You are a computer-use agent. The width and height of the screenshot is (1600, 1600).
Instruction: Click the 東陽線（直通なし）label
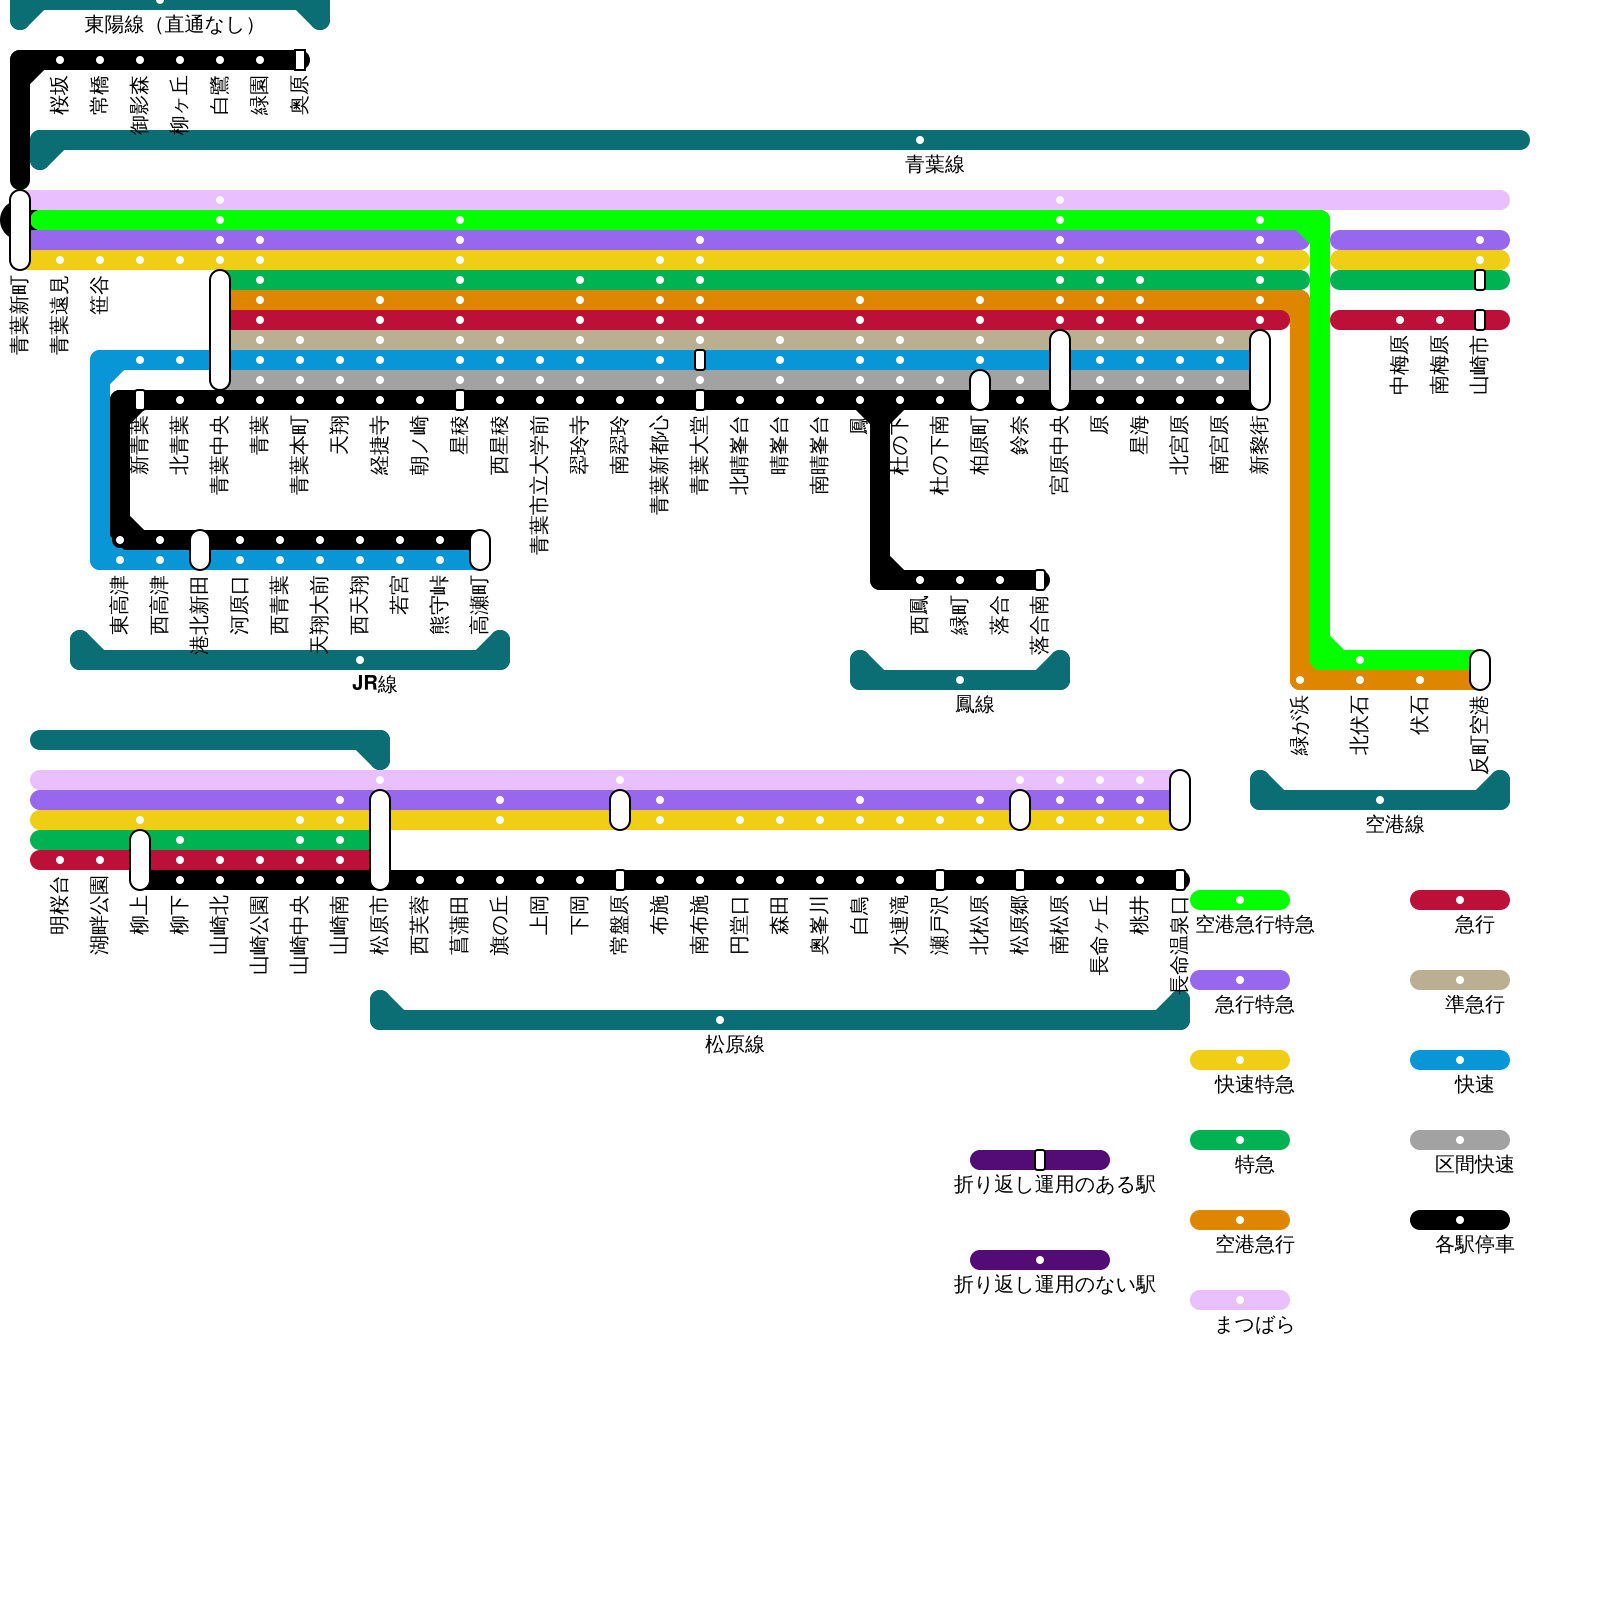[169, 25]
